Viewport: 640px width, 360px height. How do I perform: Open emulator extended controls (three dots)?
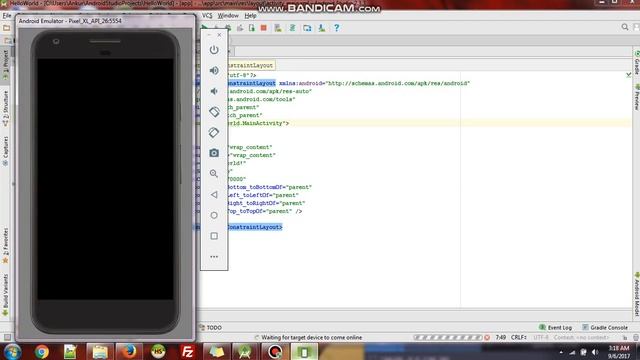214,257
